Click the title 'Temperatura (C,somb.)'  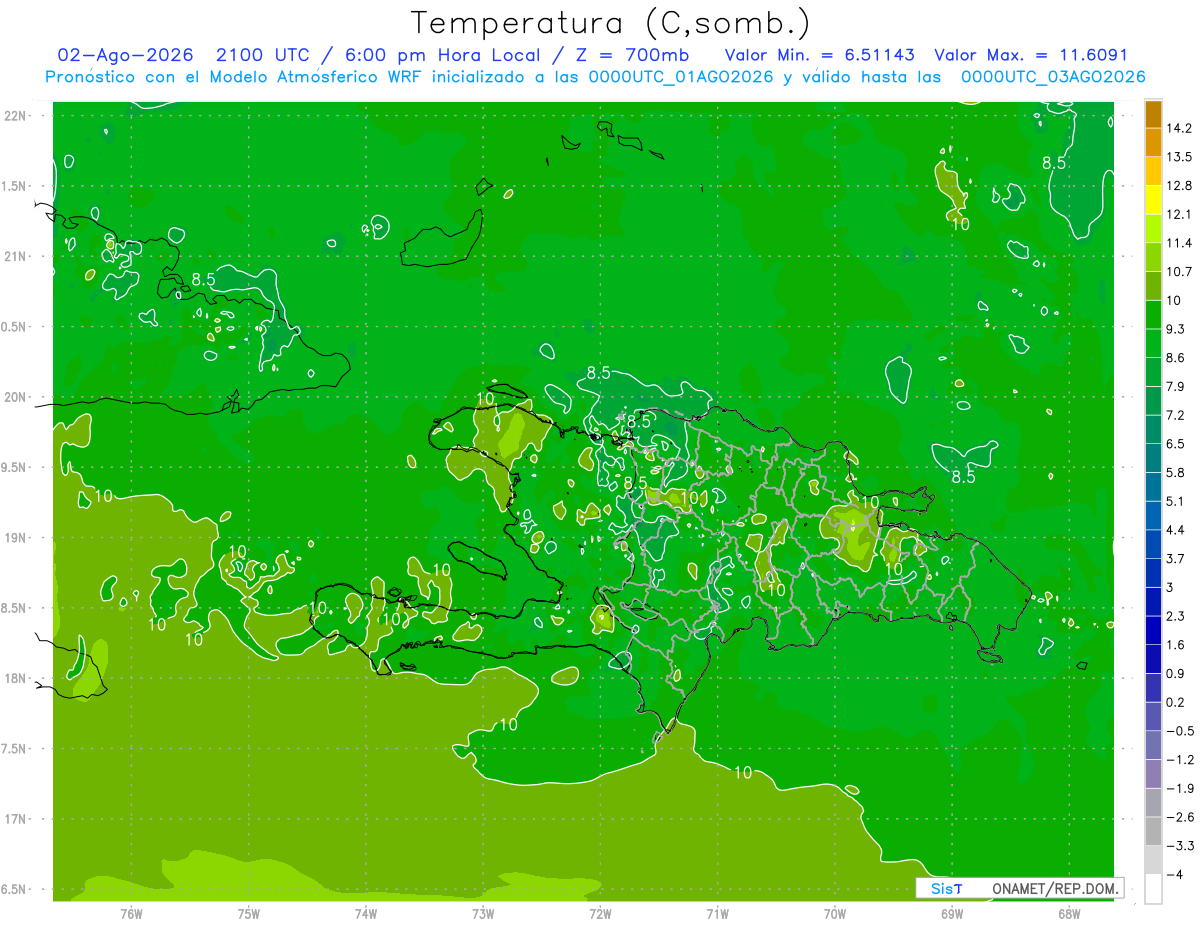point(610,22)
